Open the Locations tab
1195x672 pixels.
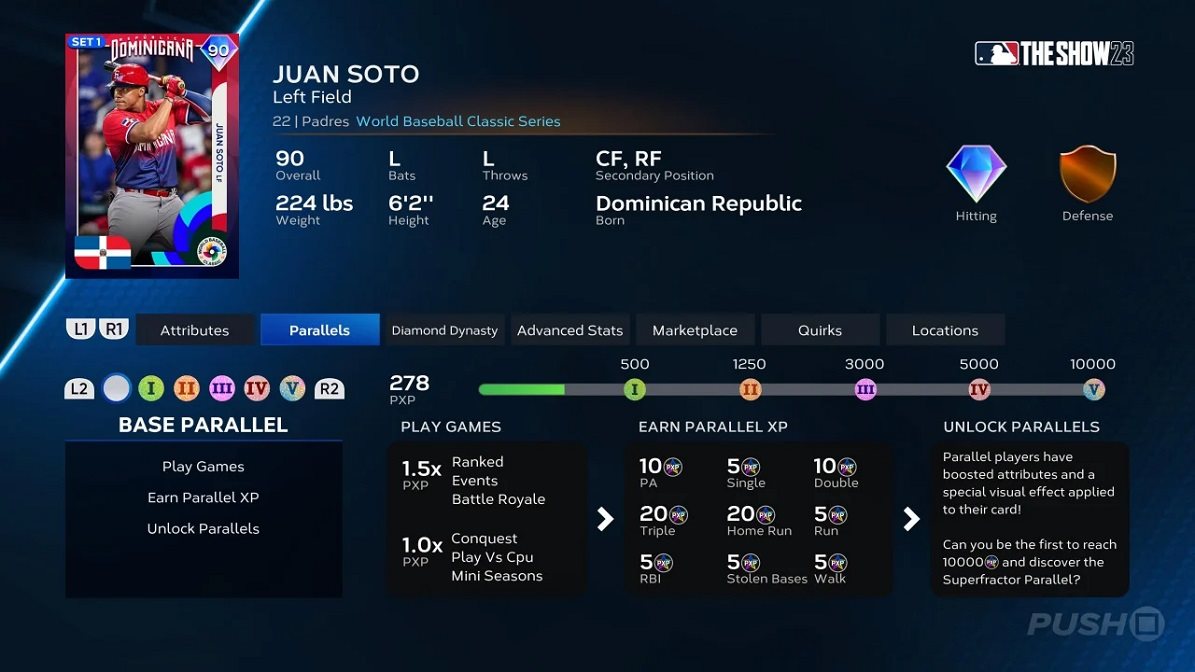coord(945,330)
